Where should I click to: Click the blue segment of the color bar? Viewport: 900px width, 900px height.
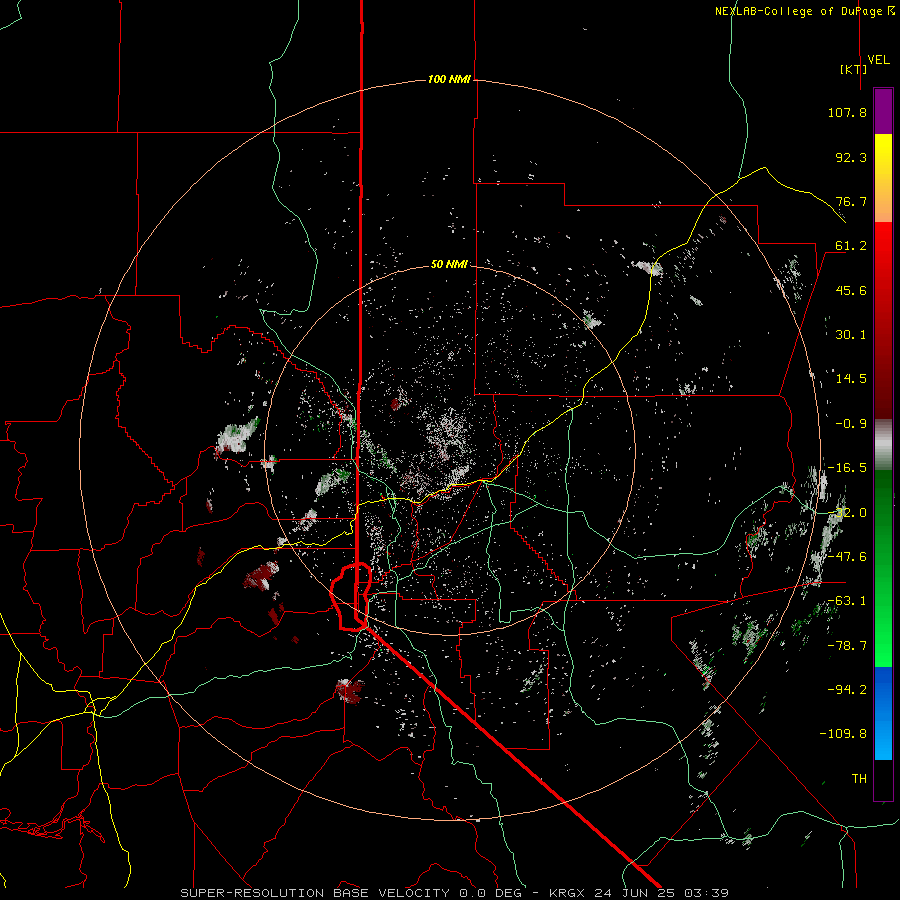coord(883,713)
